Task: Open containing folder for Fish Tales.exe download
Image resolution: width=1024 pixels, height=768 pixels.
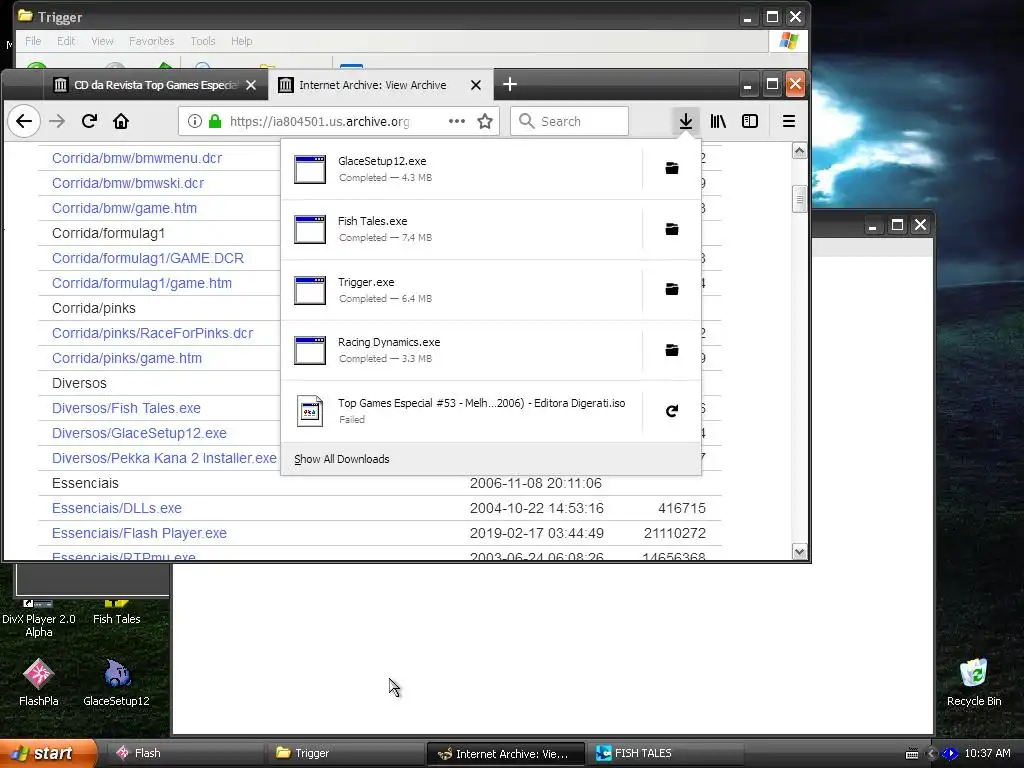Action: coord(671,229)
